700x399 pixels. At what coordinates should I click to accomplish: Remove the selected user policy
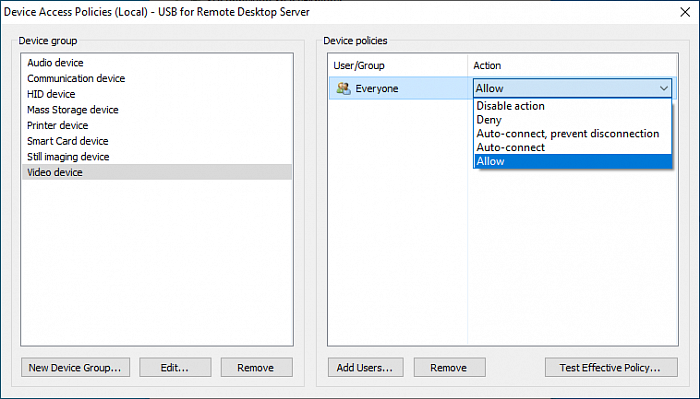pos(449,367)
